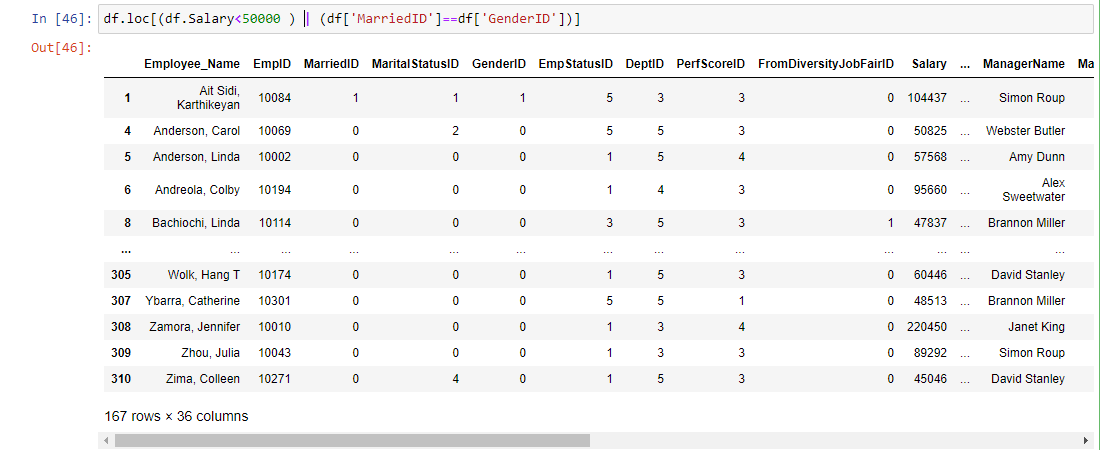1100x450 pixels.
Task: Click EmpID value 10084
Action: [x=274, y=98]
